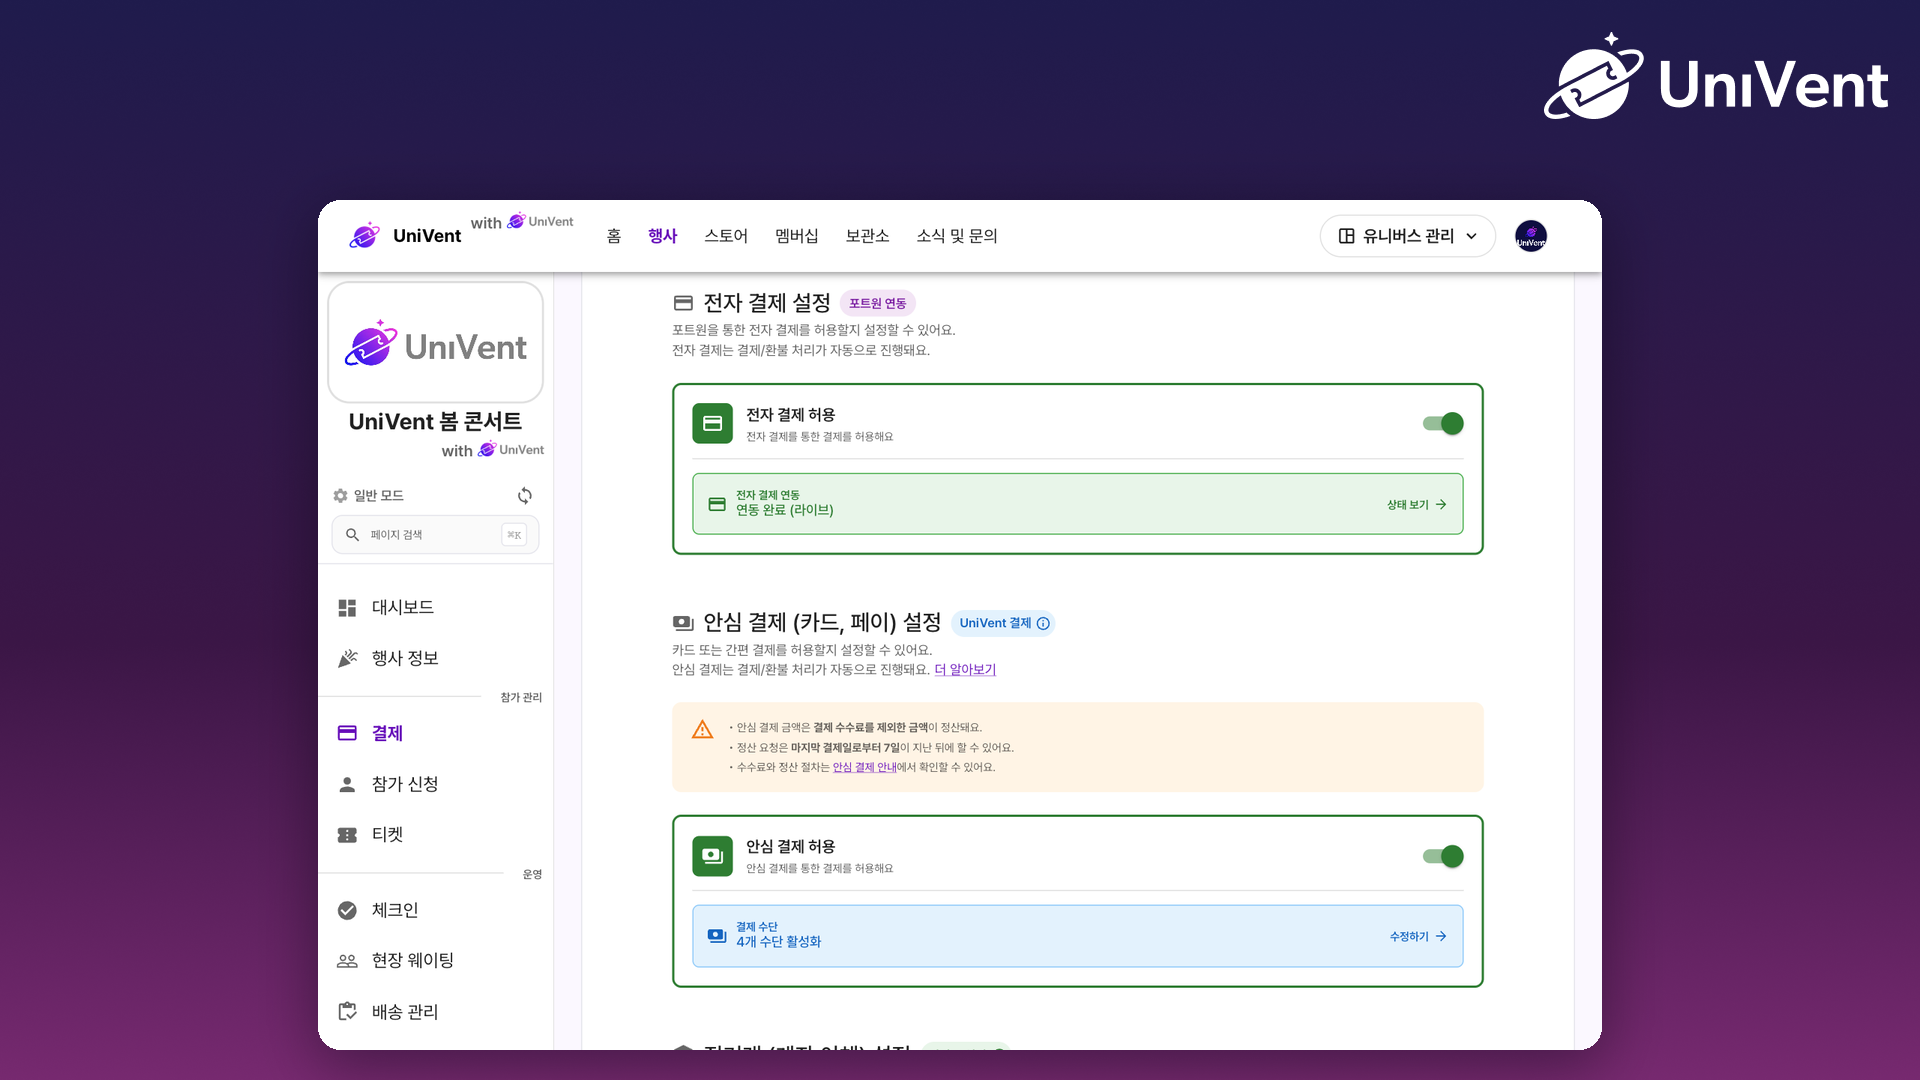Click the 더 알아보기 link
Image resolution: width=1920 pixels, height=1080 pixels.
[965, 670]
